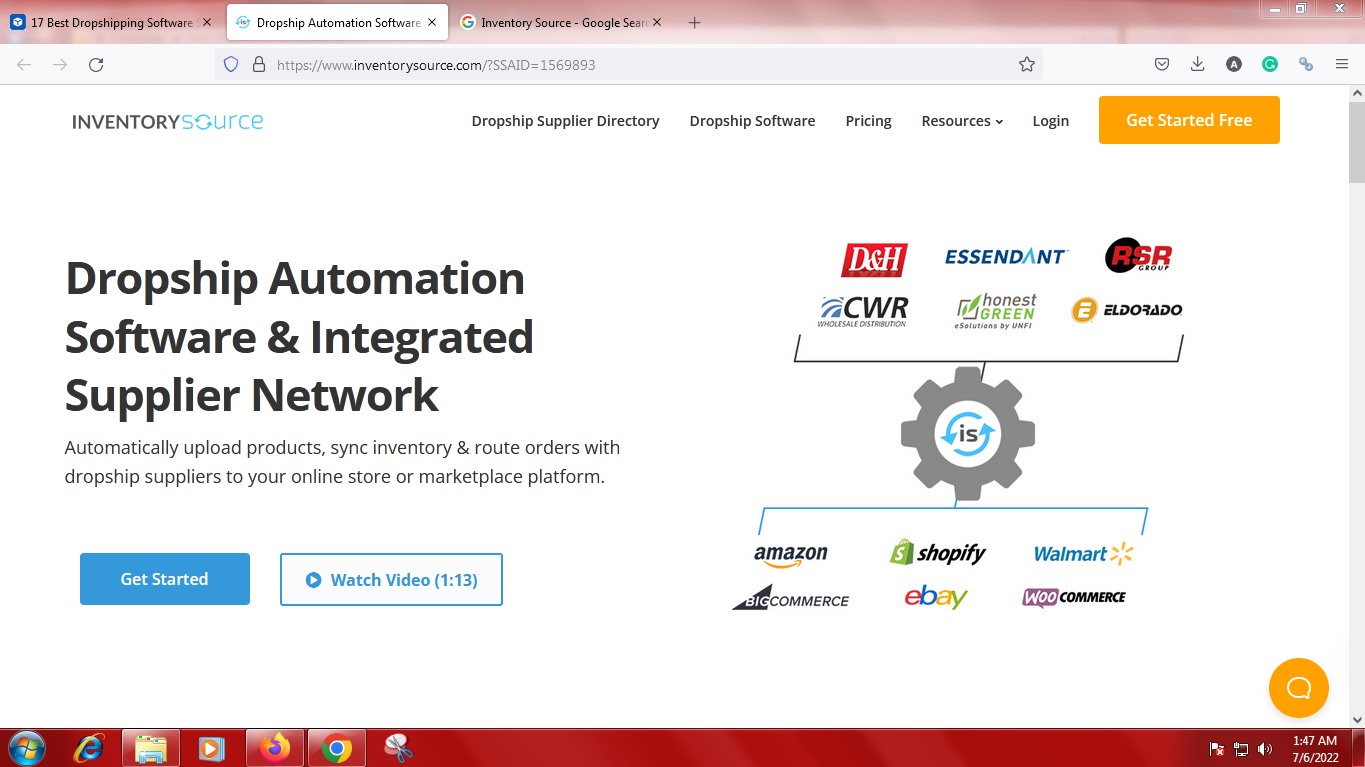The width and height of the screenshot is (1365, 767).
Task: Click the Firefox account avatar icon
Action: (1234, 64)
